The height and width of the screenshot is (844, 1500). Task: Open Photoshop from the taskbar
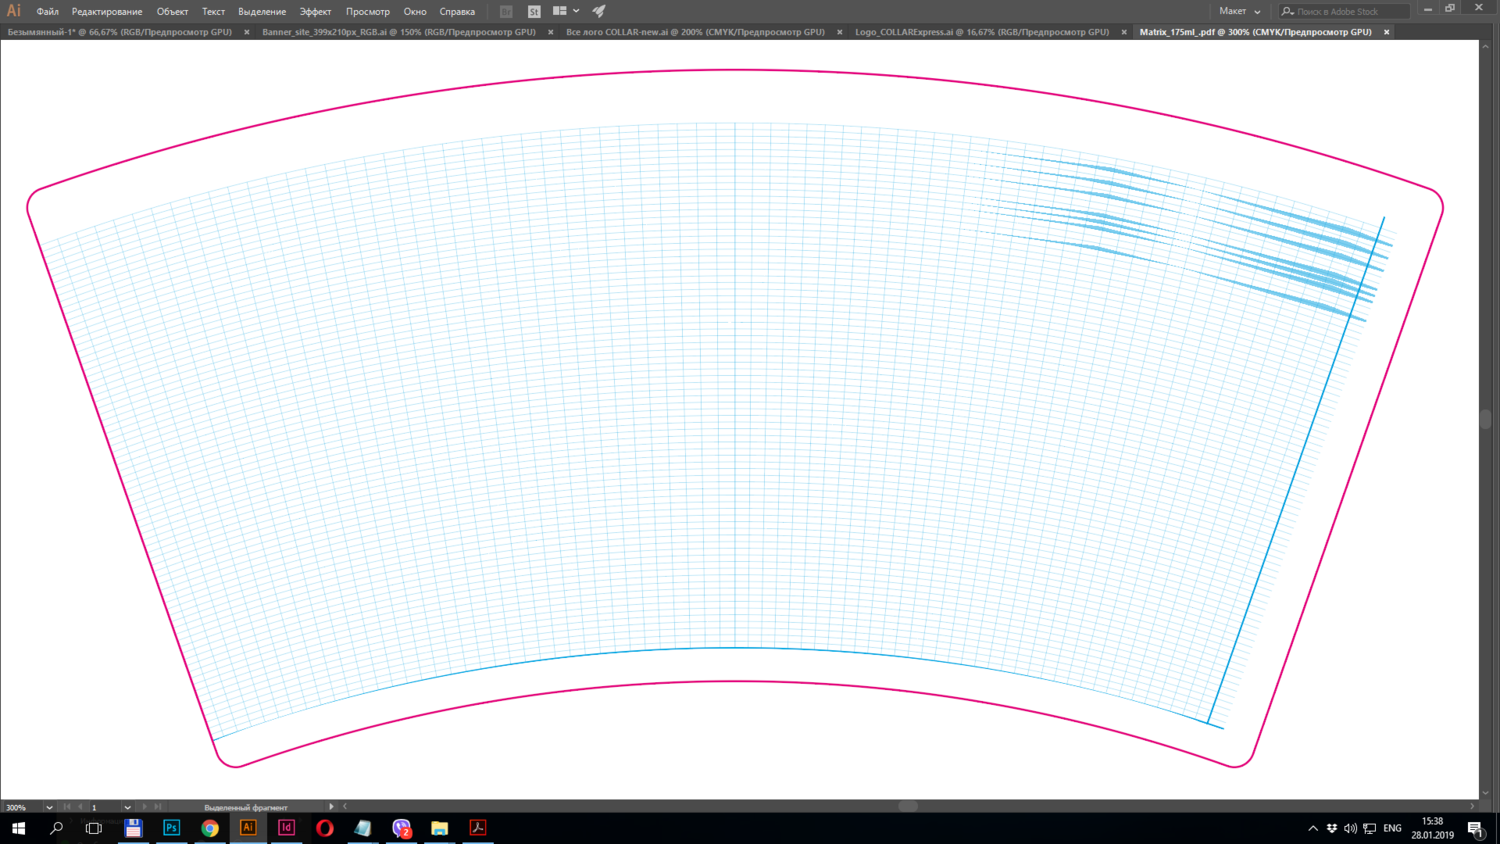171,828
